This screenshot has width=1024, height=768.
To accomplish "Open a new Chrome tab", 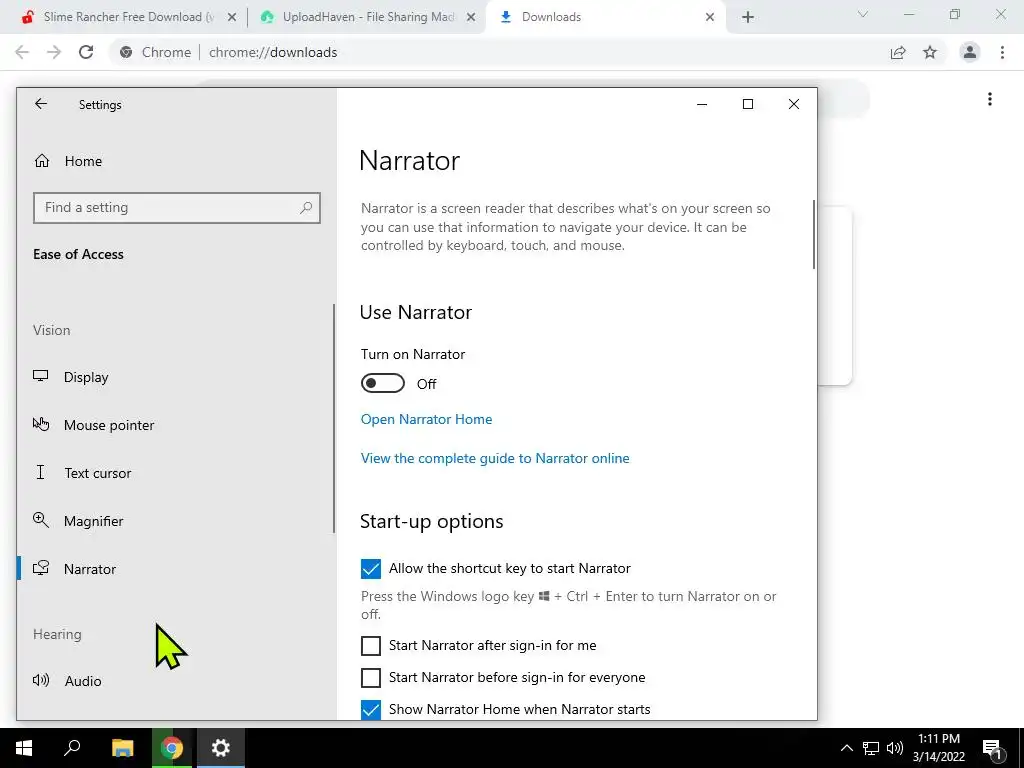I will (x=748, y=18).
